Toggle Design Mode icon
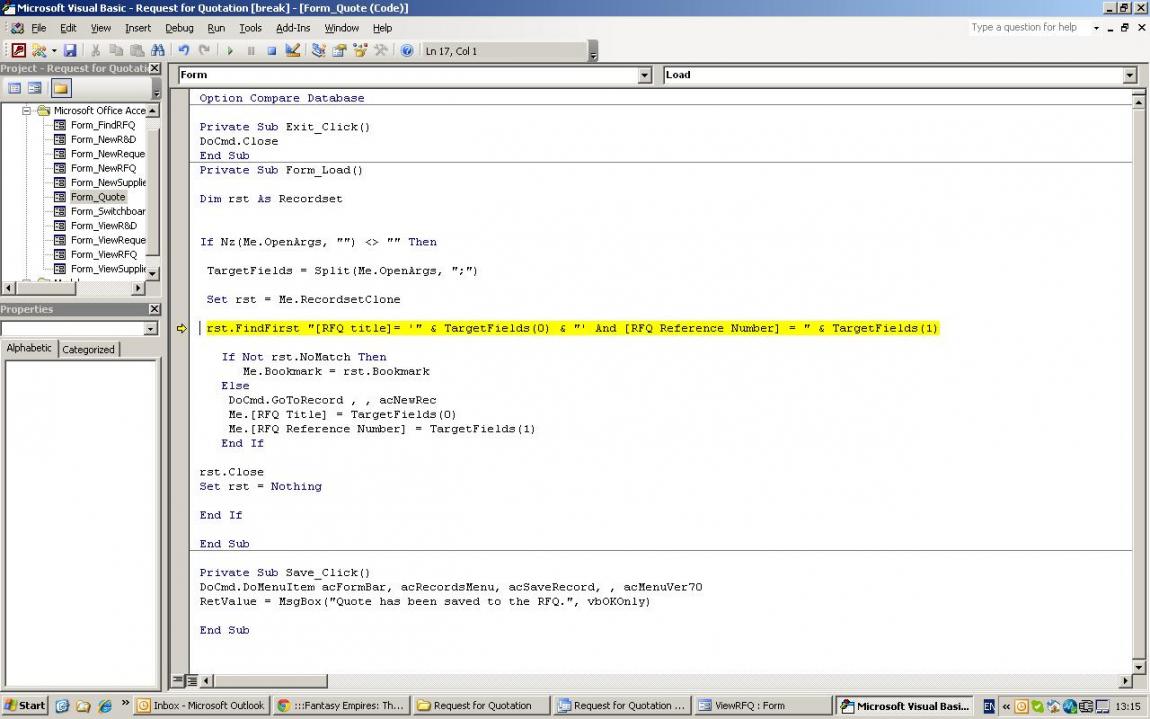The height and width of the screenshot is (719, 1150). [x=293, y=51]
